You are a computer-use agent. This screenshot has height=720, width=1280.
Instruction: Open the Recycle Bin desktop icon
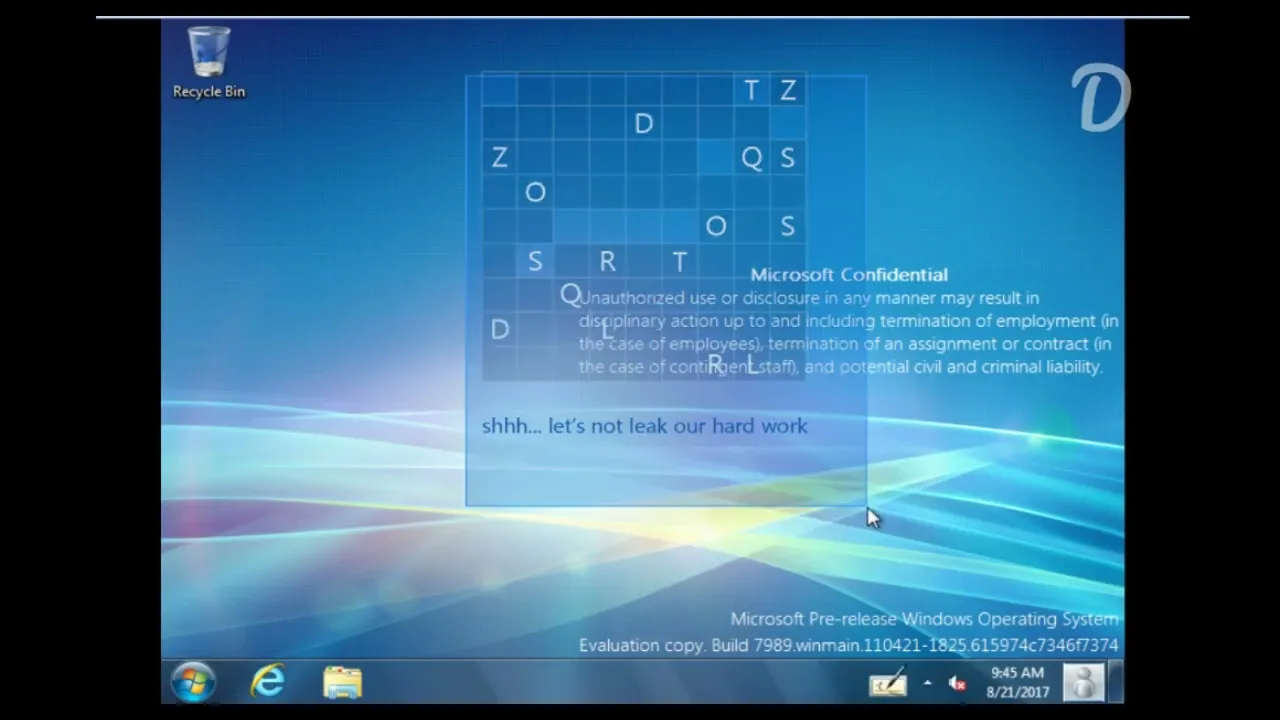click(209, 63)
